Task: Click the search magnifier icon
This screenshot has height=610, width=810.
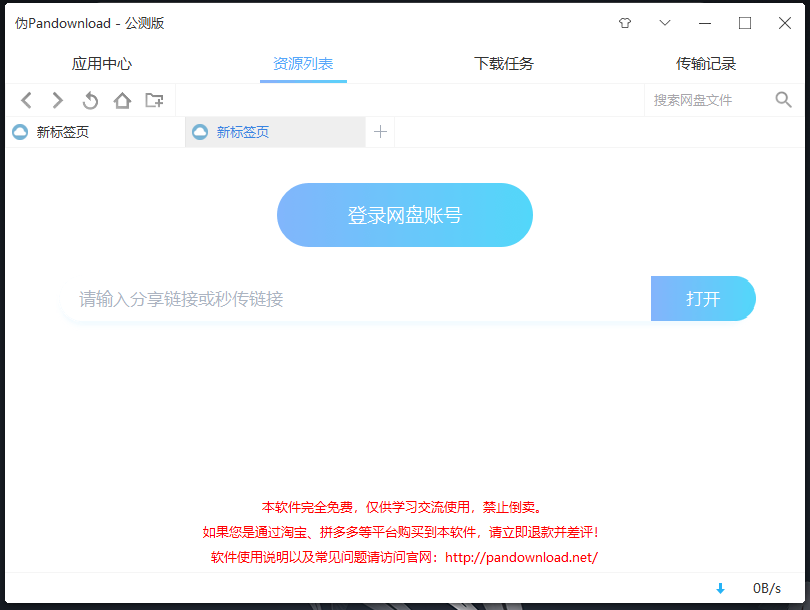Action: point(783,100)
